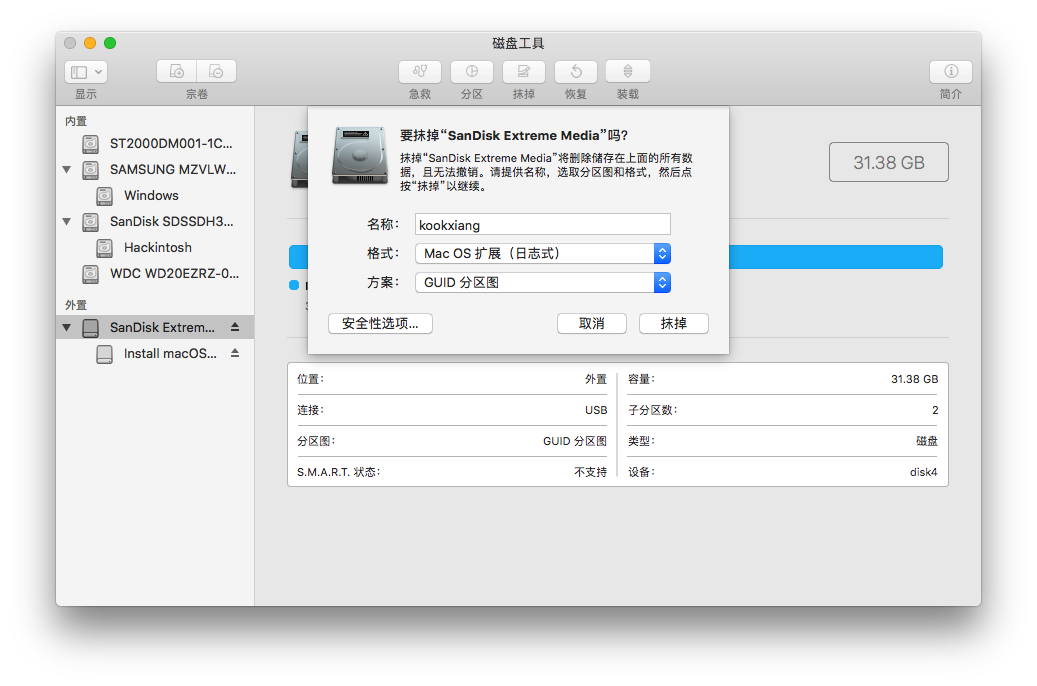
Task: Open the format (格式) dropdown Mac OS 扩展
Action: (x=542, y=254)
